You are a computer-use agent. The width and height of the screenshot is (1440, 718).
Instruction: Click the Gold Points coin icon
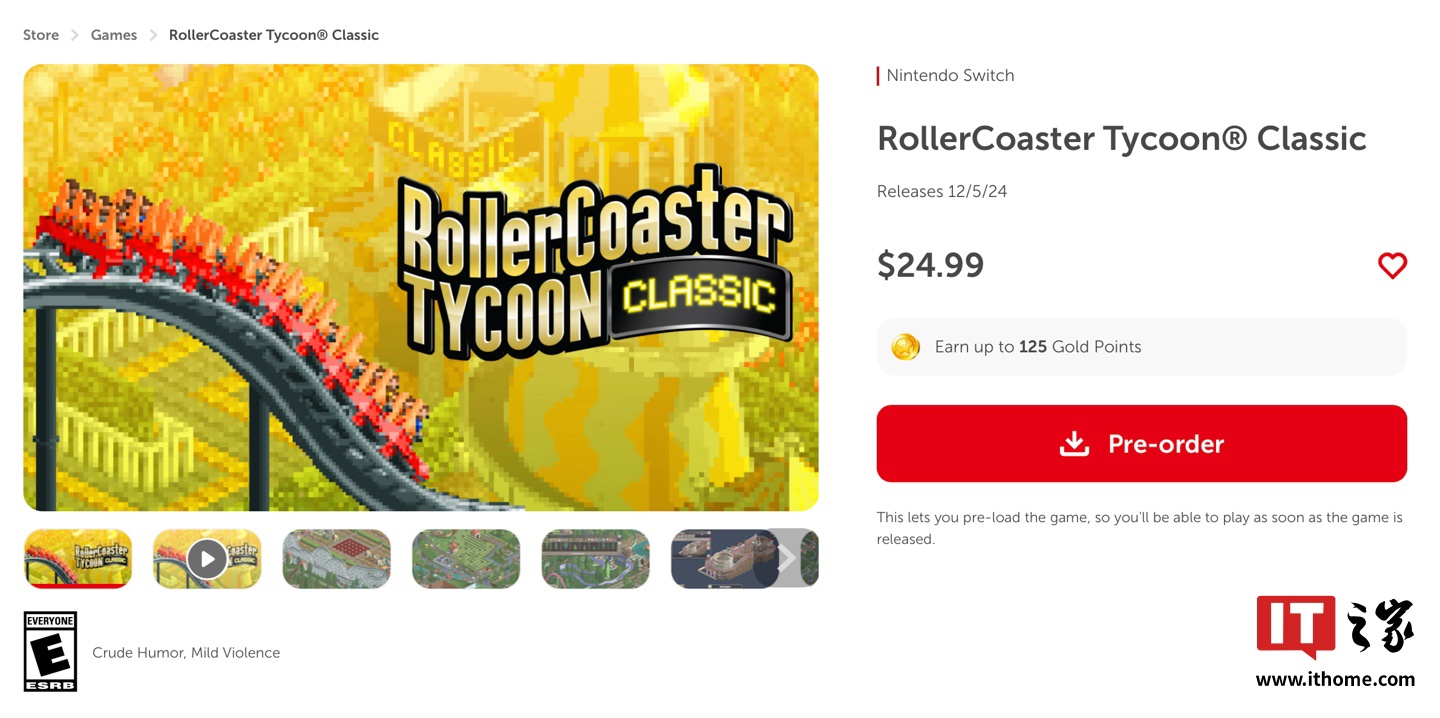905,347
